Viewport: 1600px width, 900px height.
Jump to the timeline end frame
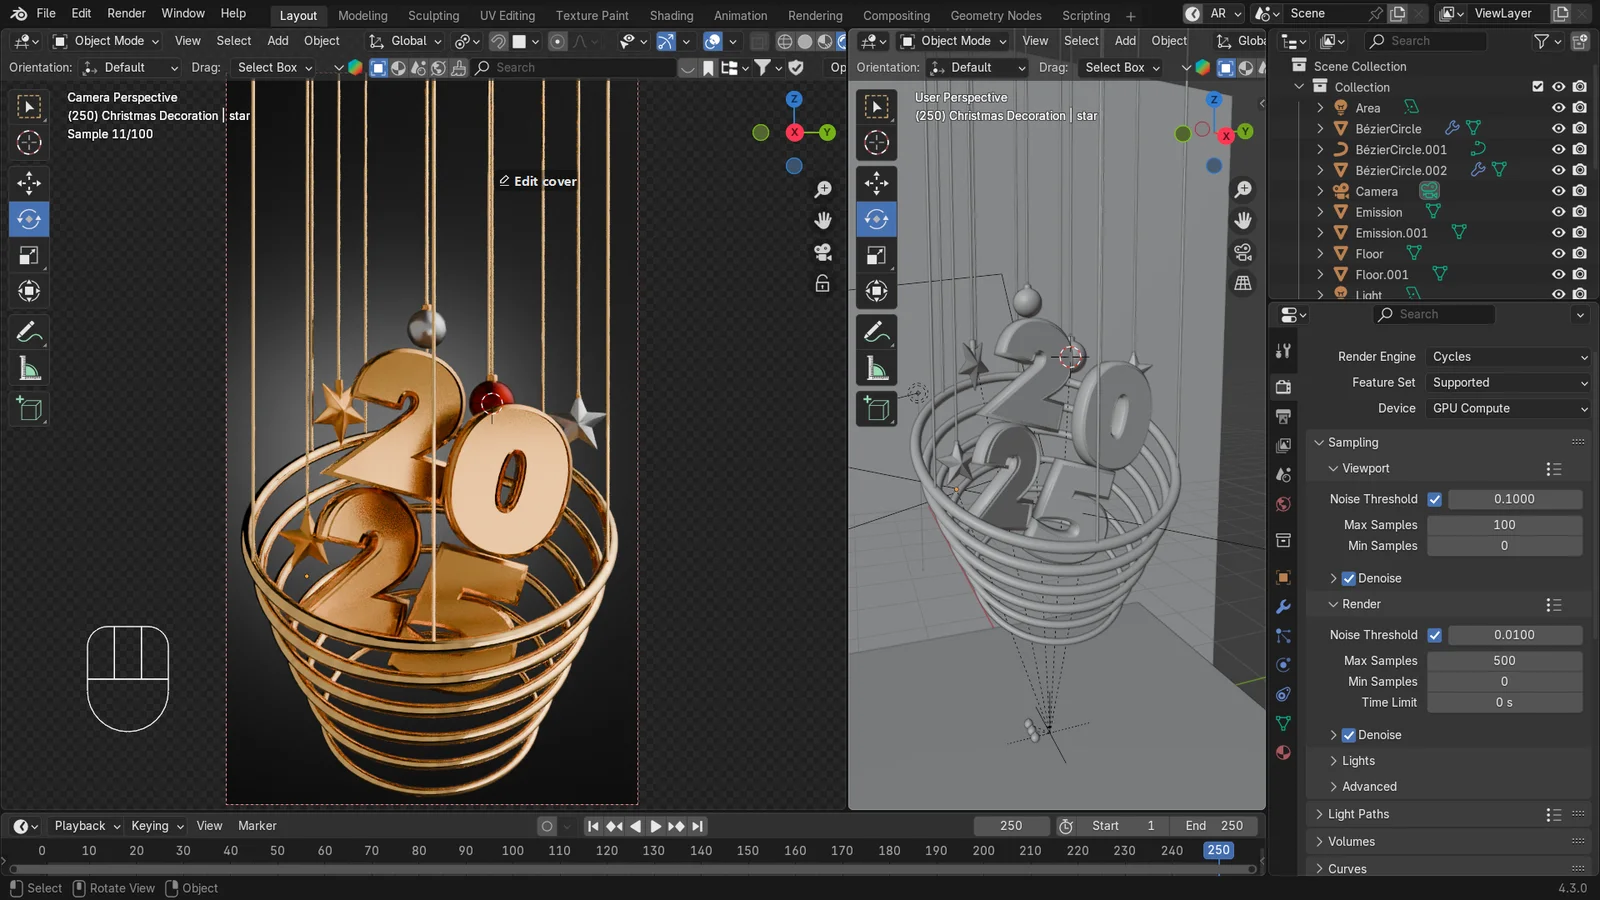(x=698, y=826)
